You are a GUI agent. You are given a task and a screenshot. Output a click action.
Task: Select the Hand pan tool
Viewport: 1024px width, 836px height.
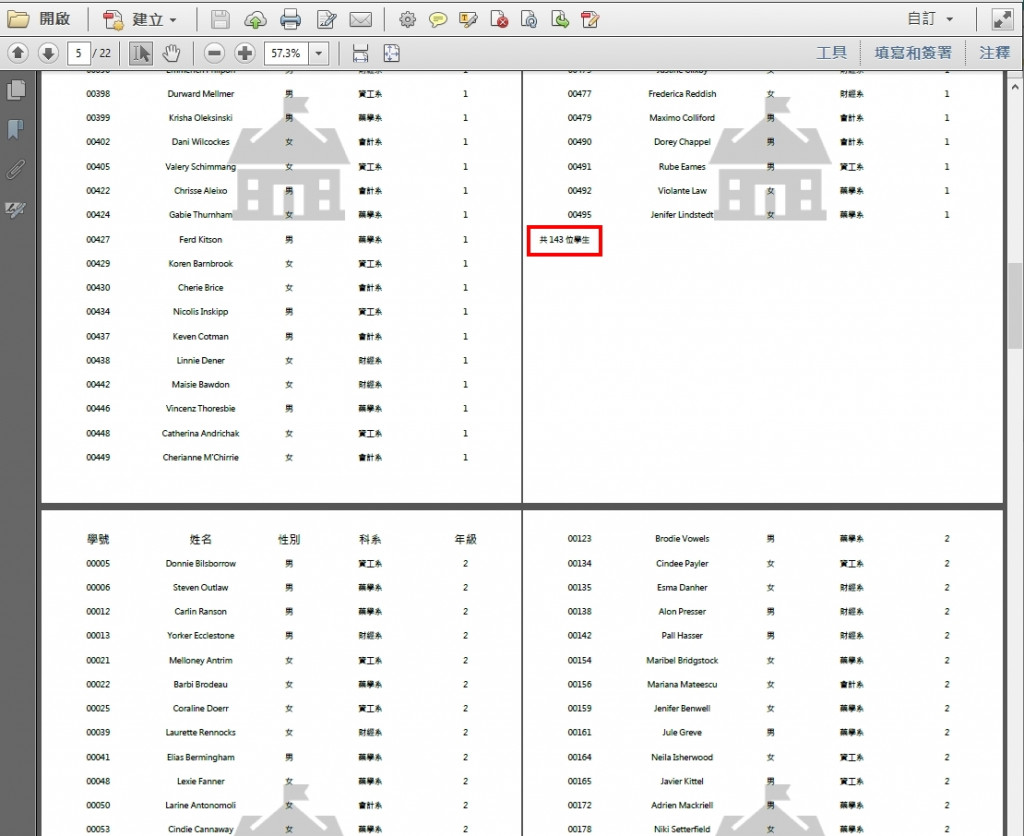[171, 53]
